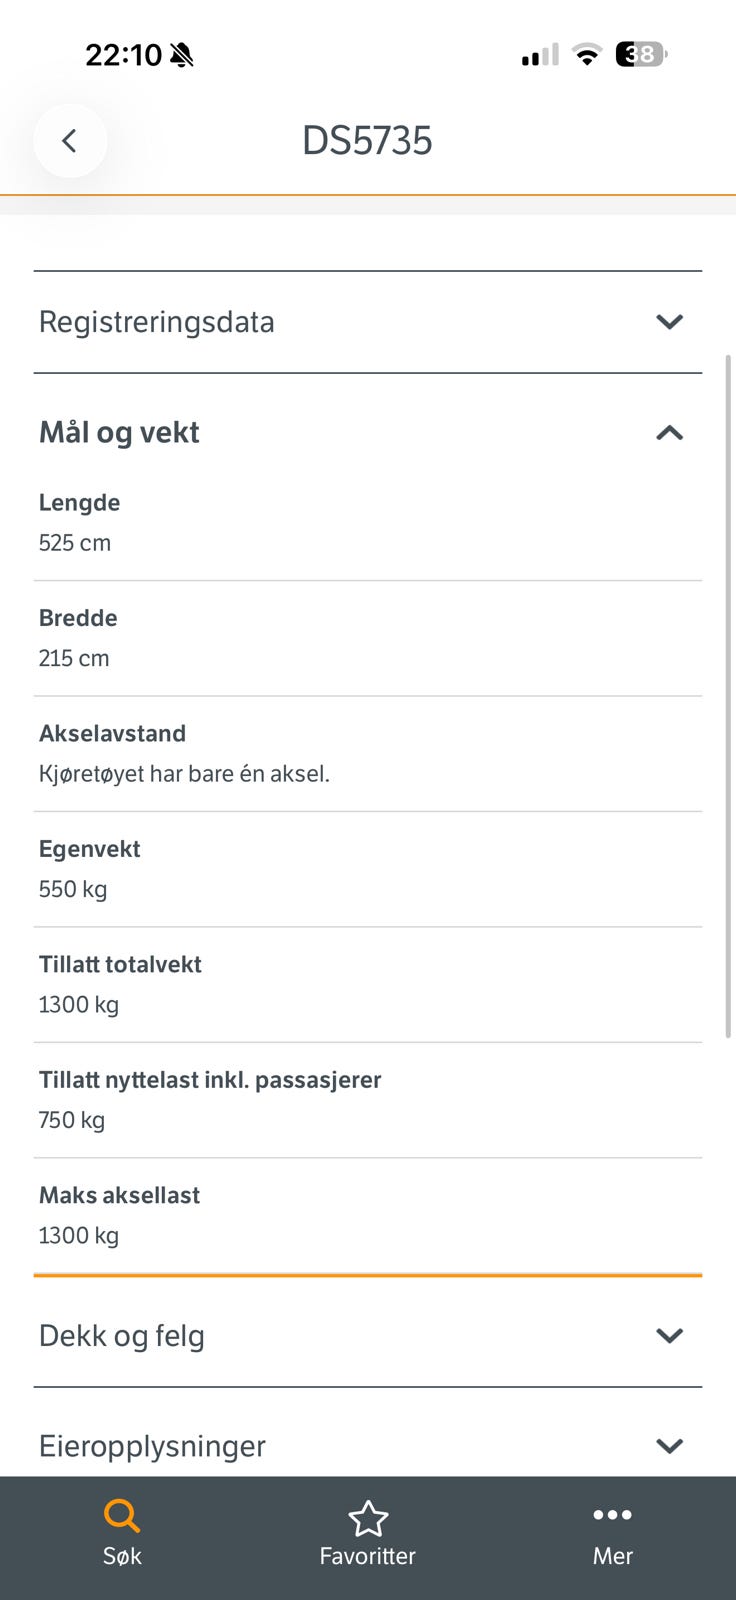The image size is (736, 1600).
Task: Select the Mer tab label
Action: click(x=612, y=1556)
